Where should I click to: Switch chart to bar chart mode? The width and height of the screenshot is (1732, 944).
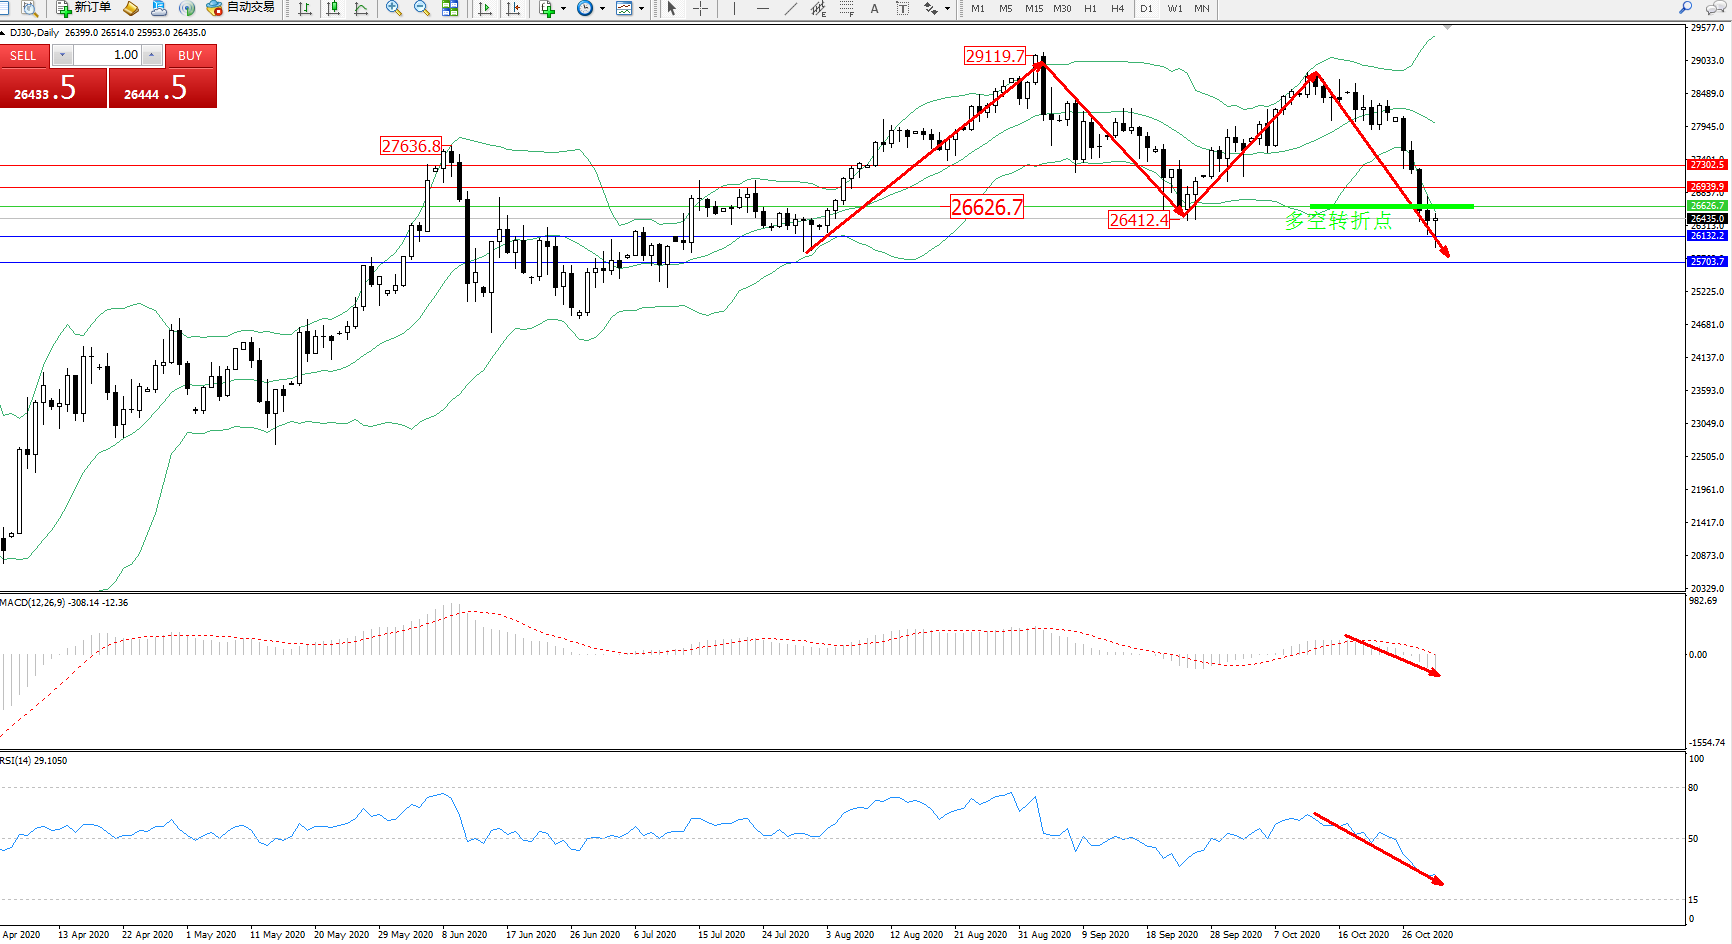coord(305,8)
